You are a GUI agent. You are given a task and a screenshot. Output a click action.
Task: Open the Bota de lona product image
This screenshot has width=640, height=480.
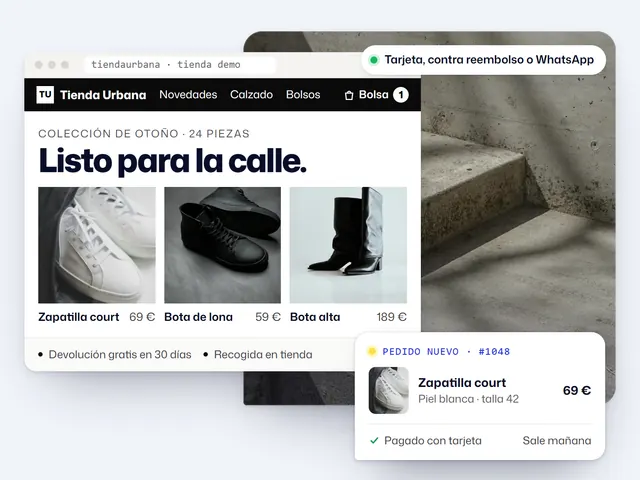click(x=222, y=245)
